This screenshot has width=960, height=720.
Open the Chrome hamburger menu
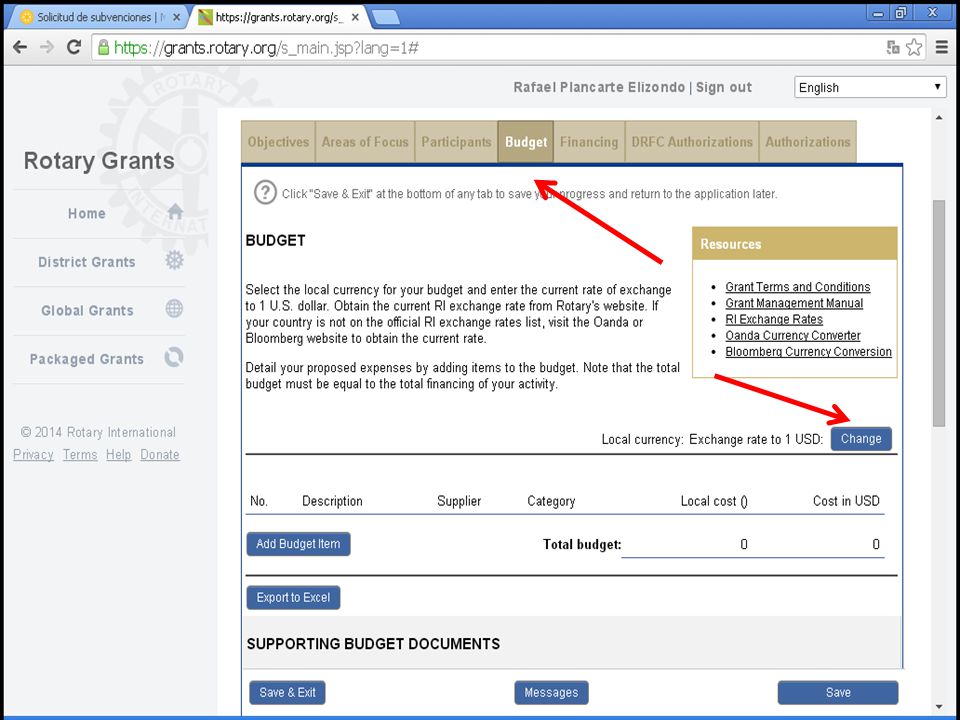click(x=942, y=47)
